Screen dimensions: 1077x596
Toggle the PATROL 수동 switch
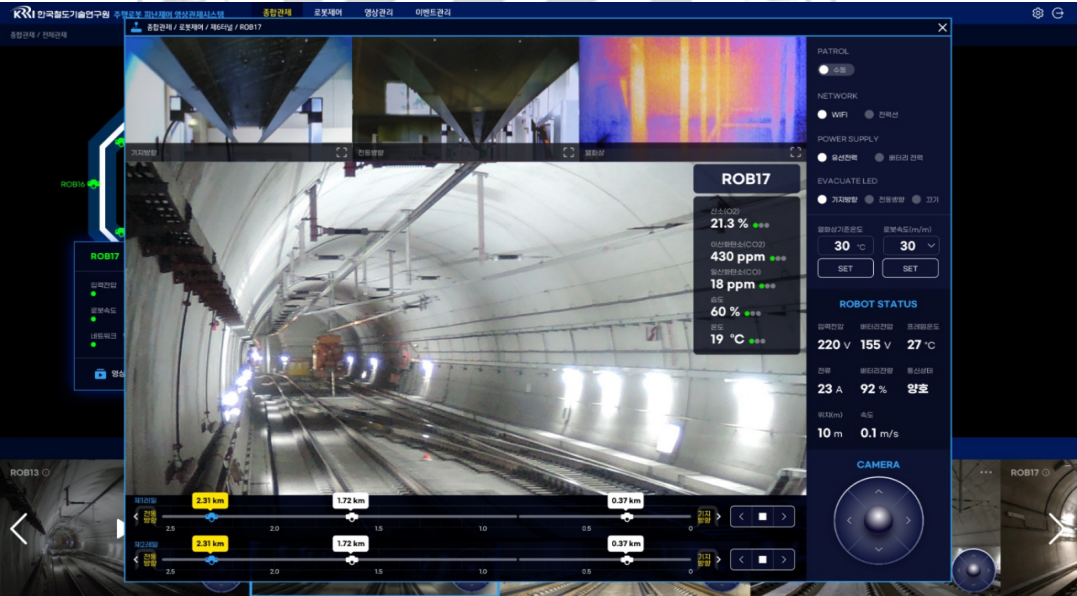[836, 69]
